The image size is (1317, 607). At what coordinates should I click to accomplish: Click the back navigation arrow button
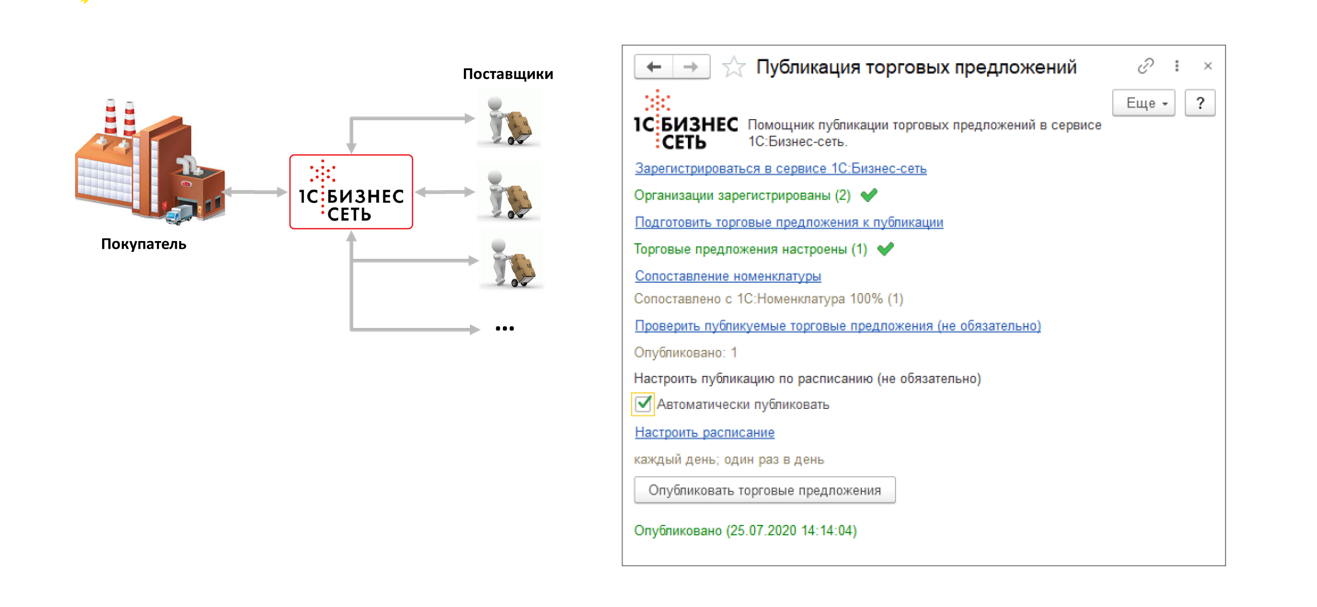[654, 67]
